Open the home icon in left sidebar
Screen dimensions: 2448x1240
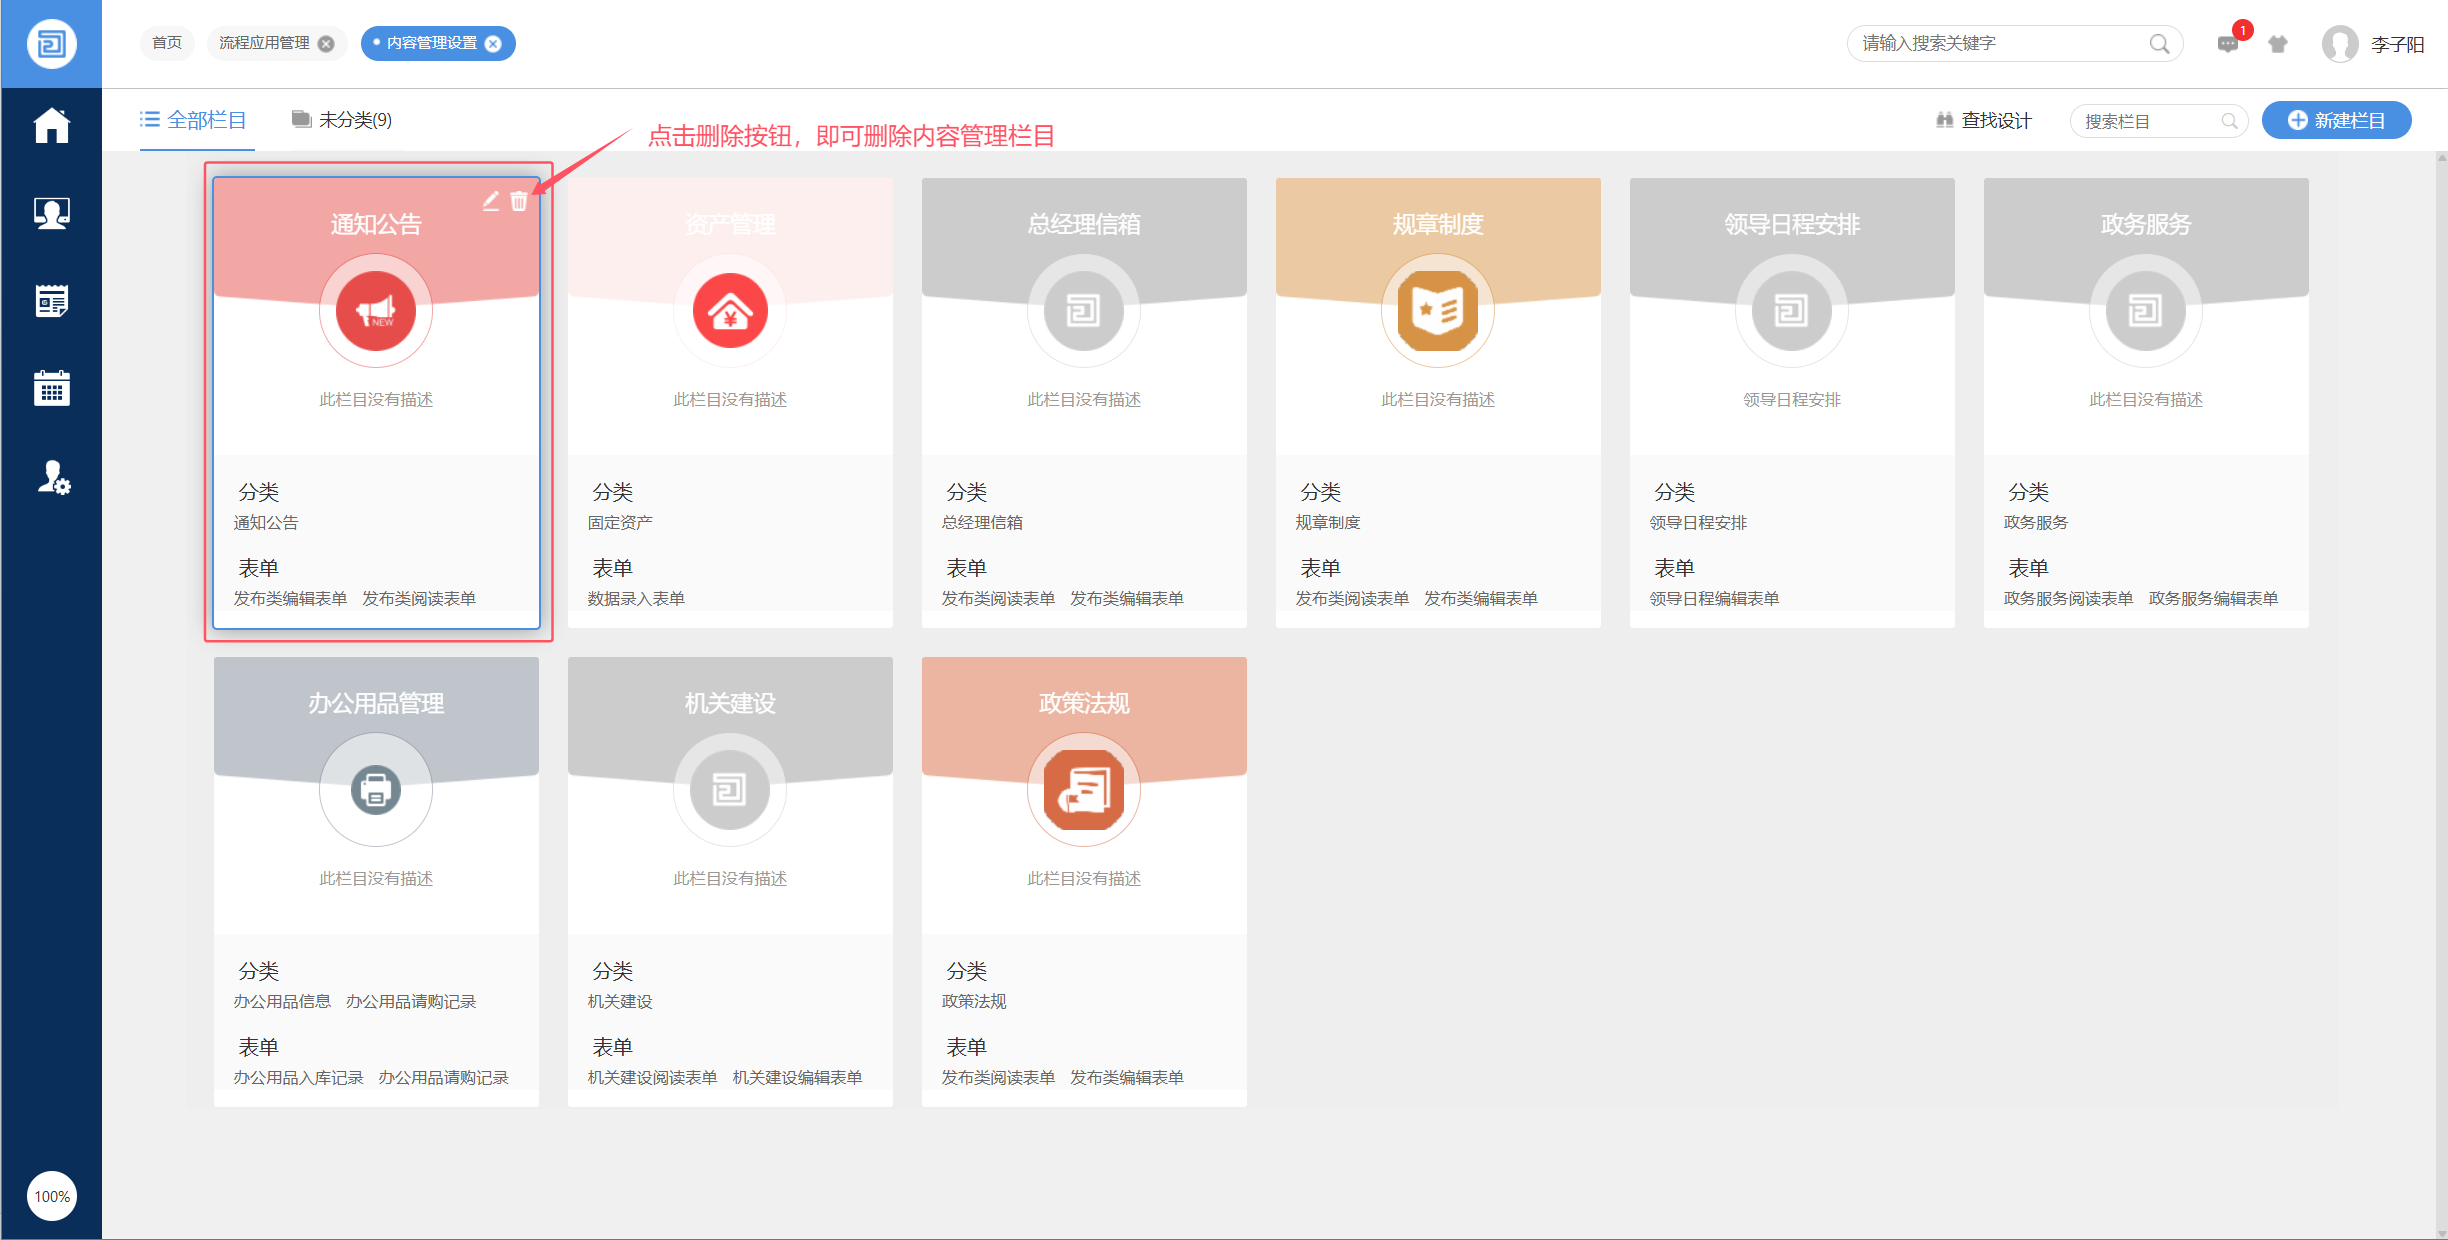pyautogui.click(x=51, y=126)
